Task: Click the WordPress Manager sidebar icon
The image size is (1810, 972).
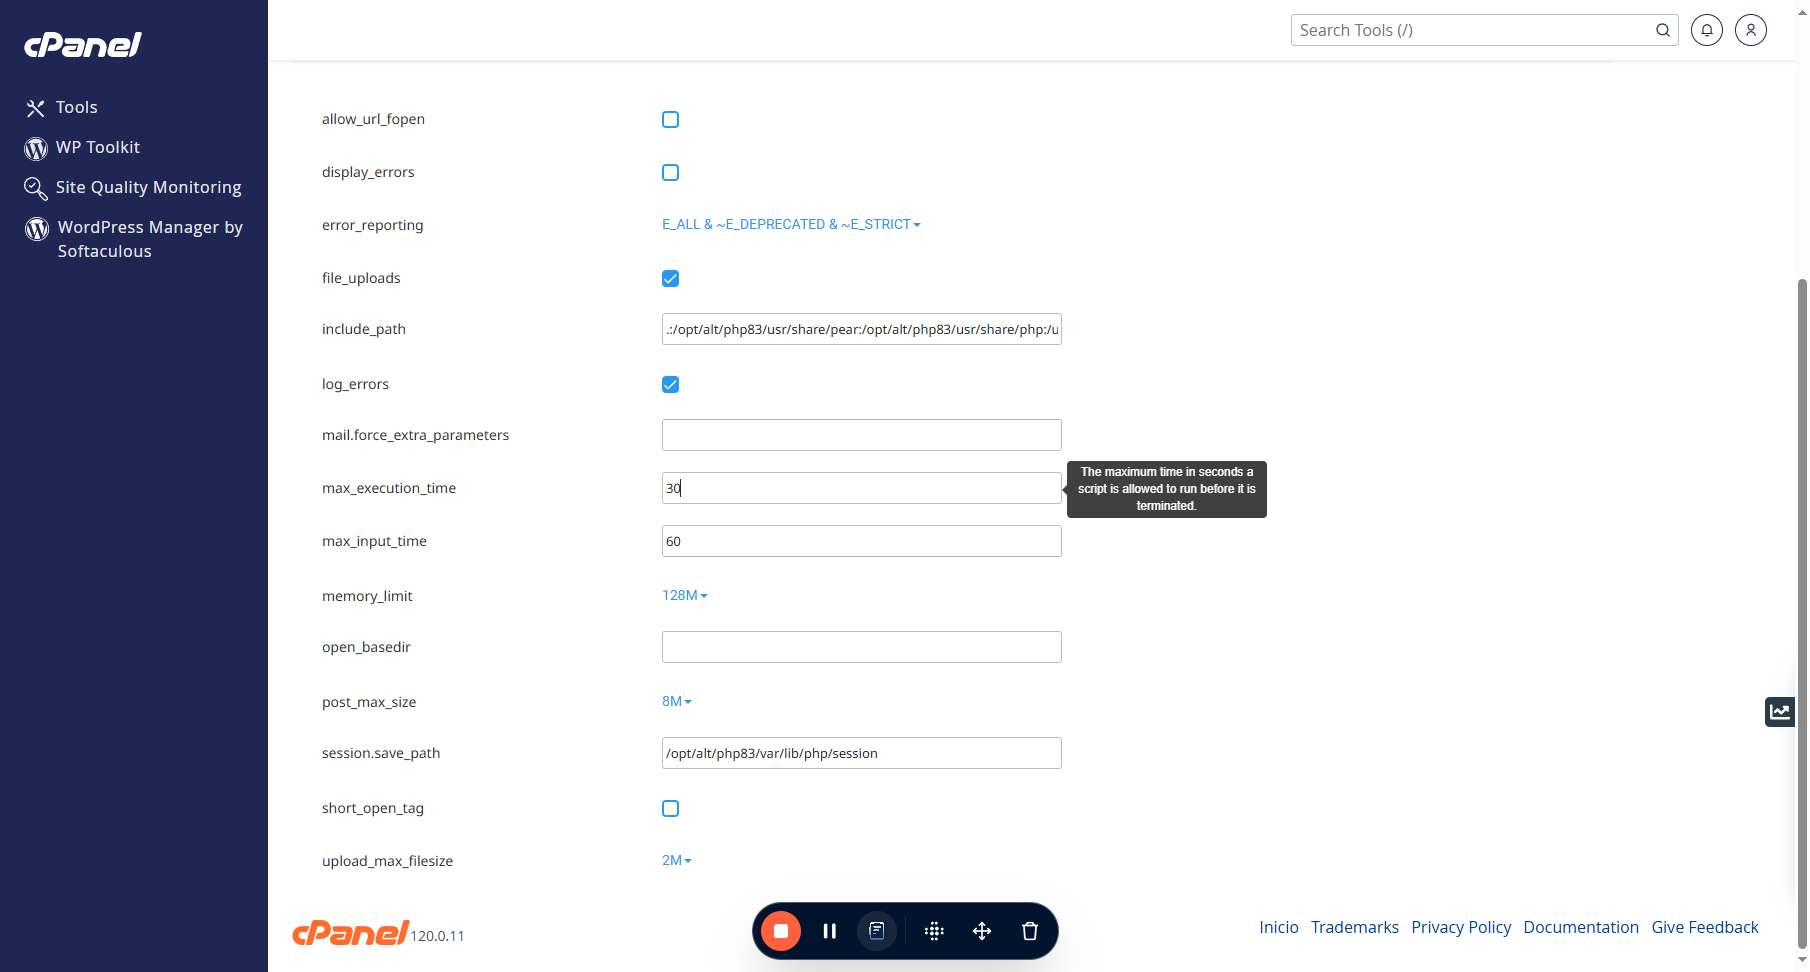Action: (37, 229)
